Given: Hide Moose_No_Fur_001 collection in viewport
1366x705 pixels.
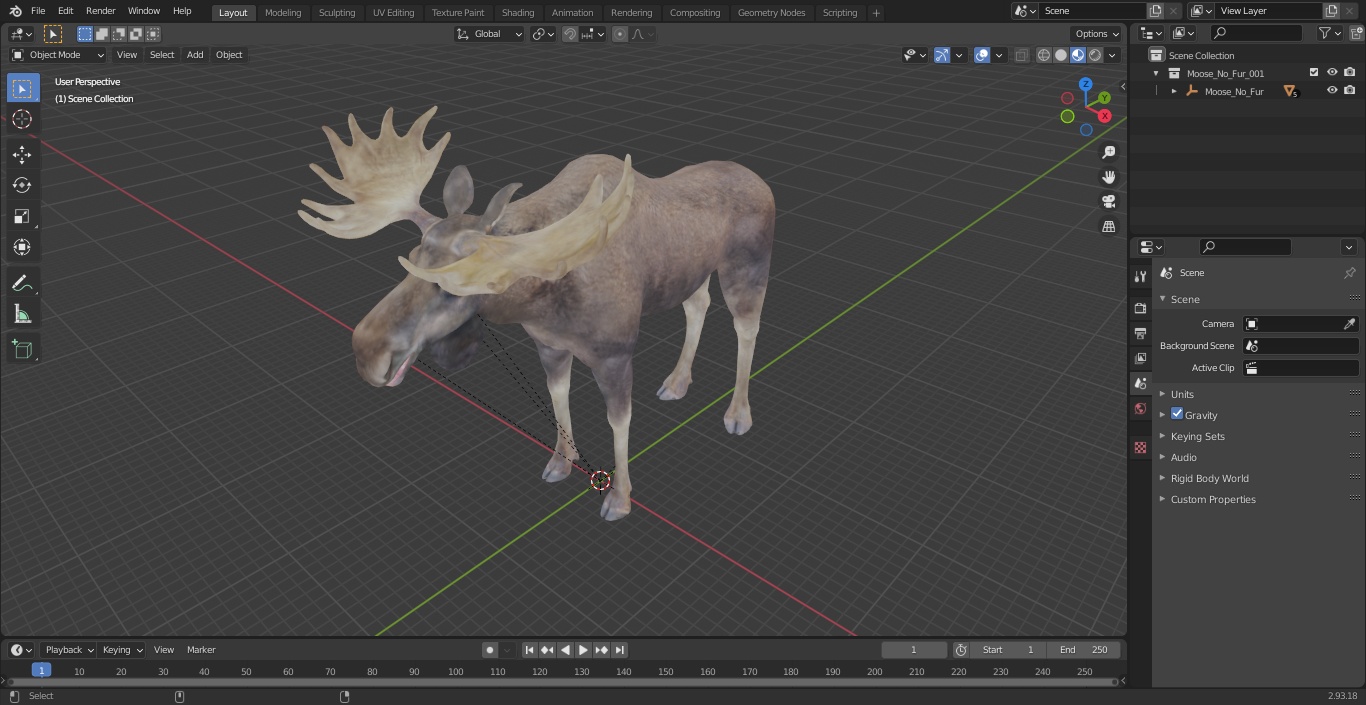Looking at the screenshot, I should pos(1332,72).
